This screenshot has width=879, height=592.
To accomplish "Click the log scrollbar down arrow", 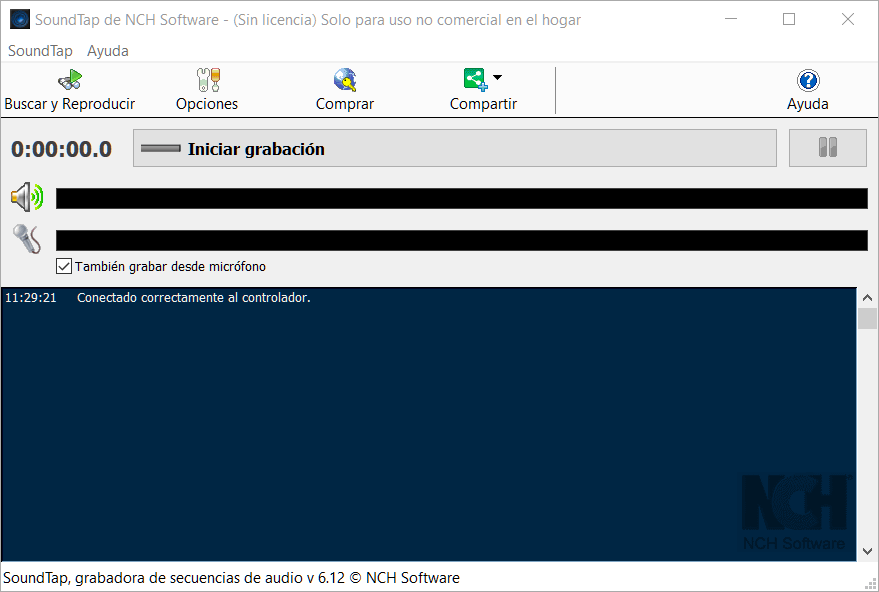I will tap(867, 552).
